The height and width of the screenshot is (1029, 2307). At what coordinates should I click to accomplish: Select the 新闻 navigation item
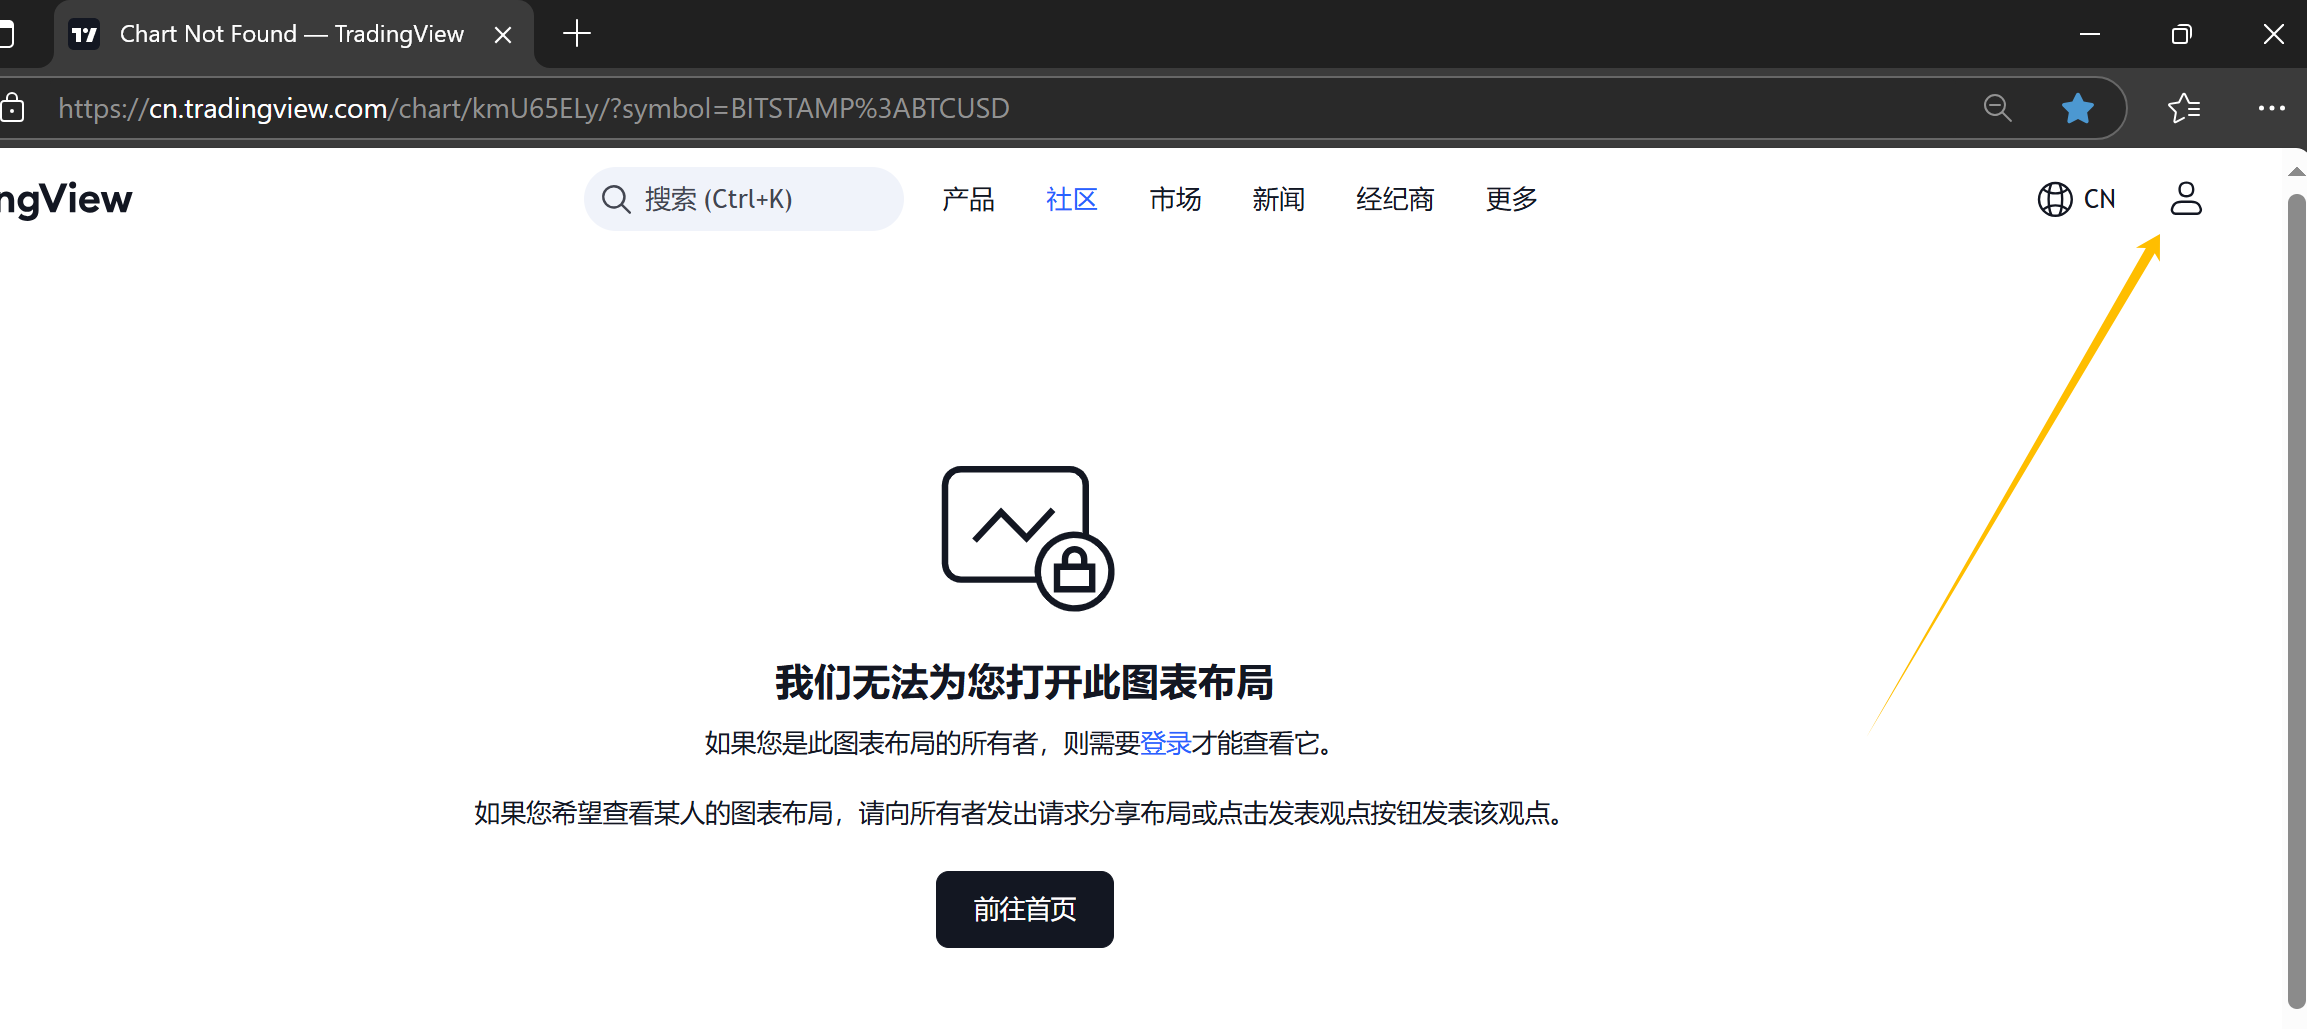coord(1279,199)
